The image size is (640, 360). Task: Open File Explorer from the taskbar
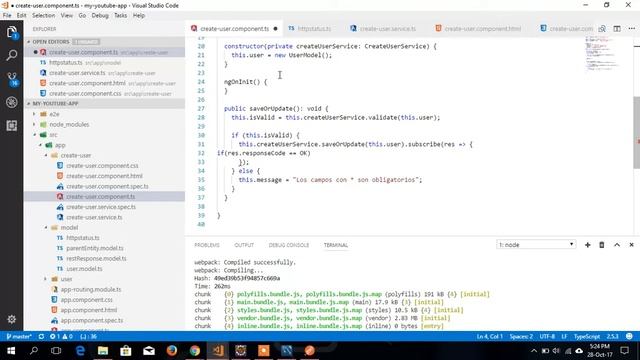point(103,351)
